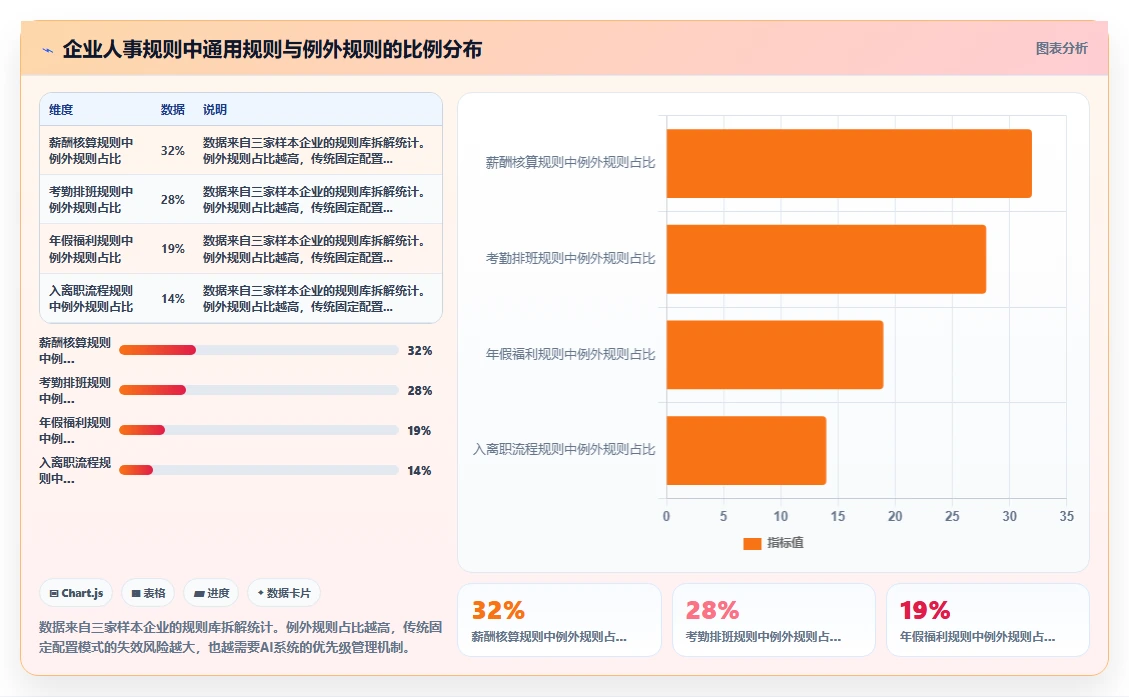
Task: Click the 图表分析 label in the header
Action: 1061,48
